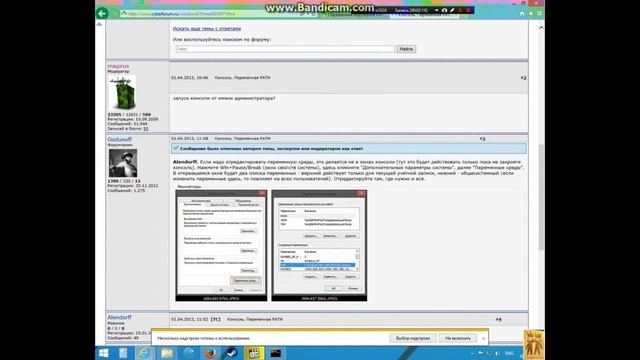Open Alendorff user profile link
This screenshot has height=360, width=640.
pos(119,317)
